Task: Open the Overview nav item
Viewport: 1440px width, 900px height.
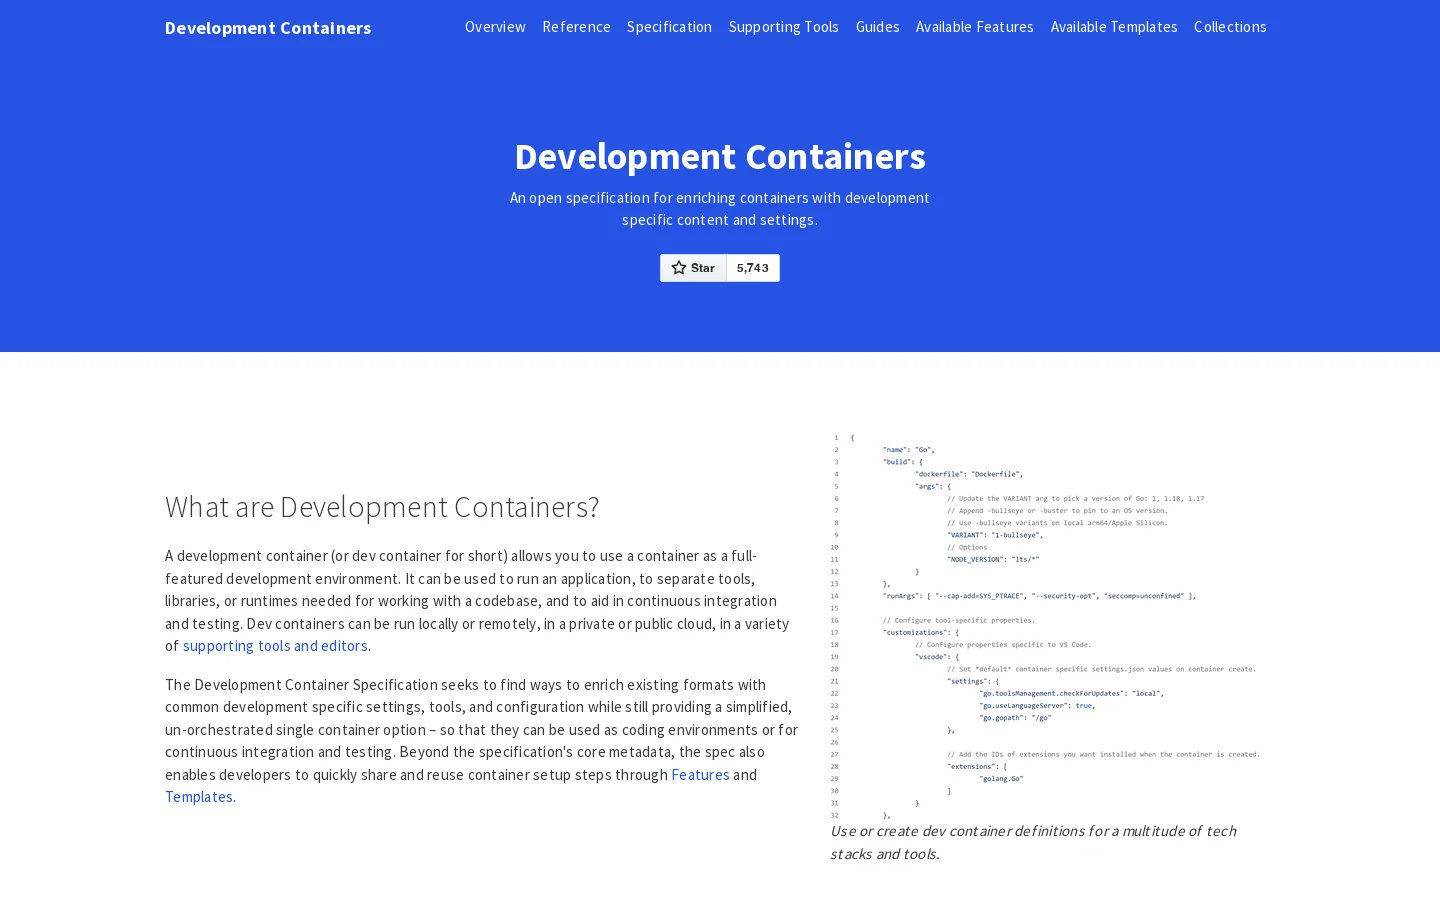Action: (x=495, y=27)
